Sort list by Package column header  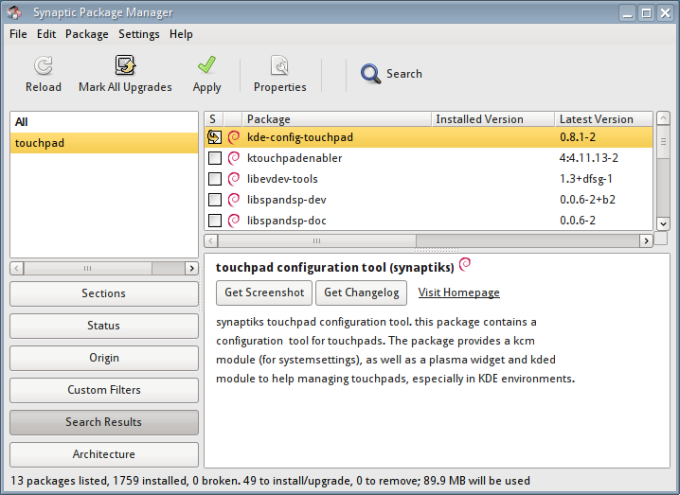pyautogui.click(x=335, y=119)
